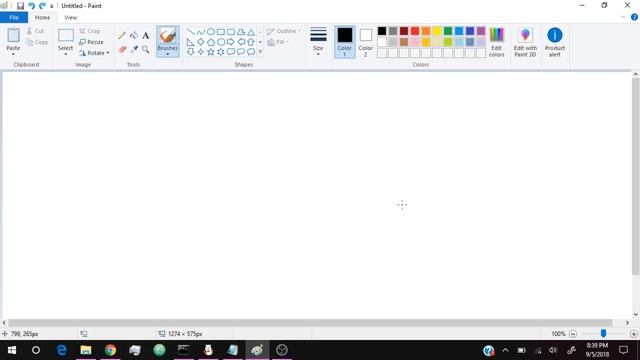Choose the yellow palette swatch

[x=437, y=31]
